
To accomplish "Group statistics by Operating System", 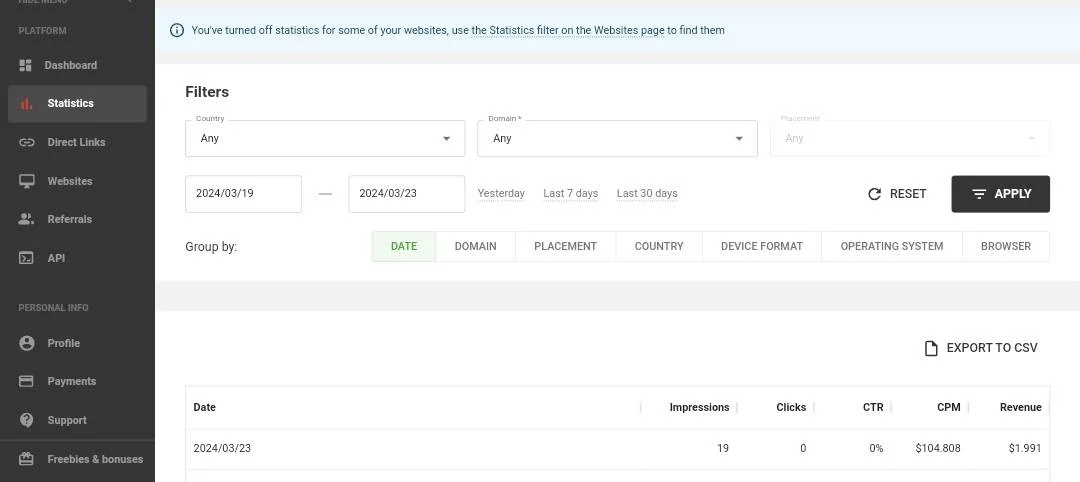I will (x=892, y=247).
